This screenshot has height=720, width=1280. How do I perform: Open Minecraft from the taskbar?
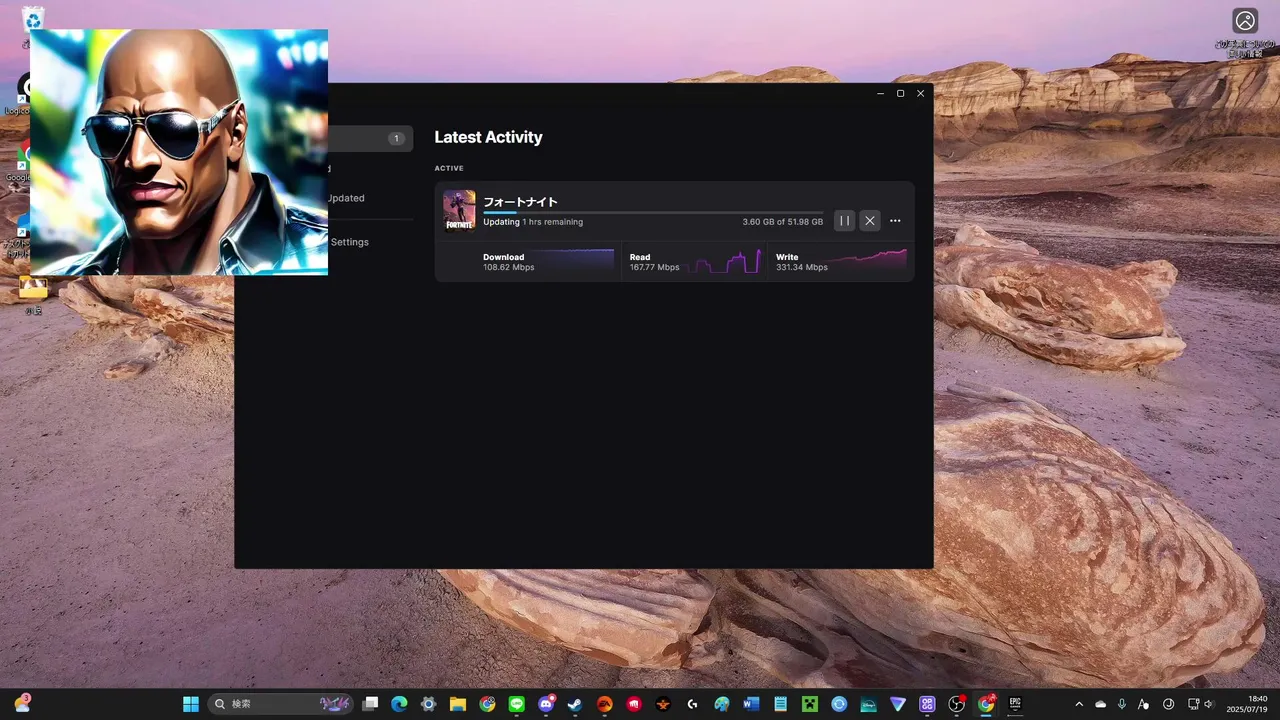pyautogui.click(x=809, y=704)
